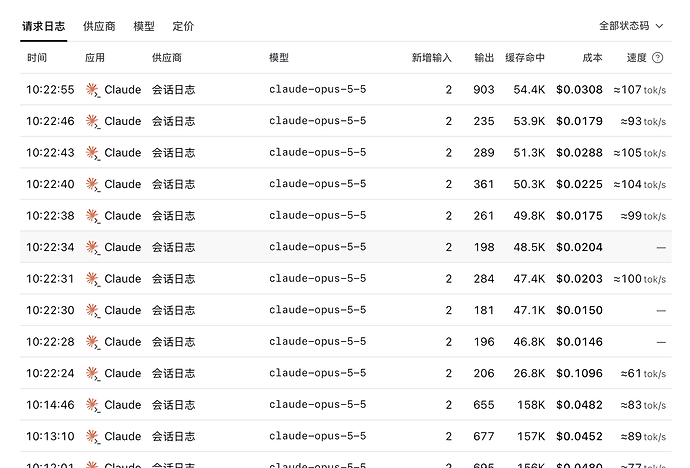Image resolution: width=690 pixels, height=468 pixels.
Task: Click the ≈83 tok/s speed value
Action: coord(643,405)
